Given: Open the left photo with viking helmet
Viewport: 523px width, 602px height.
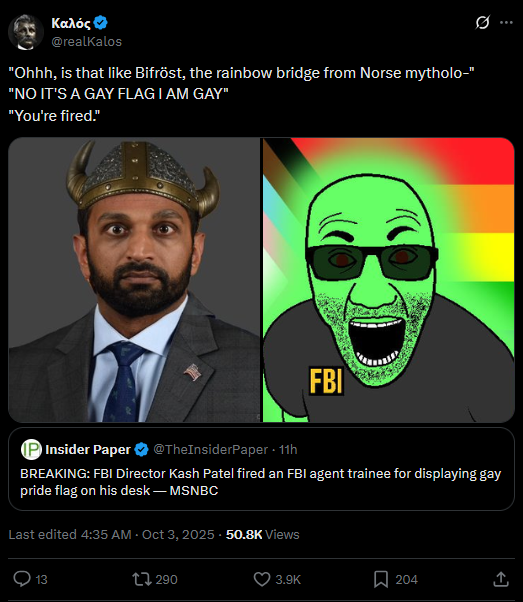Looking at the screenshot, I should [x=134, y=280].
